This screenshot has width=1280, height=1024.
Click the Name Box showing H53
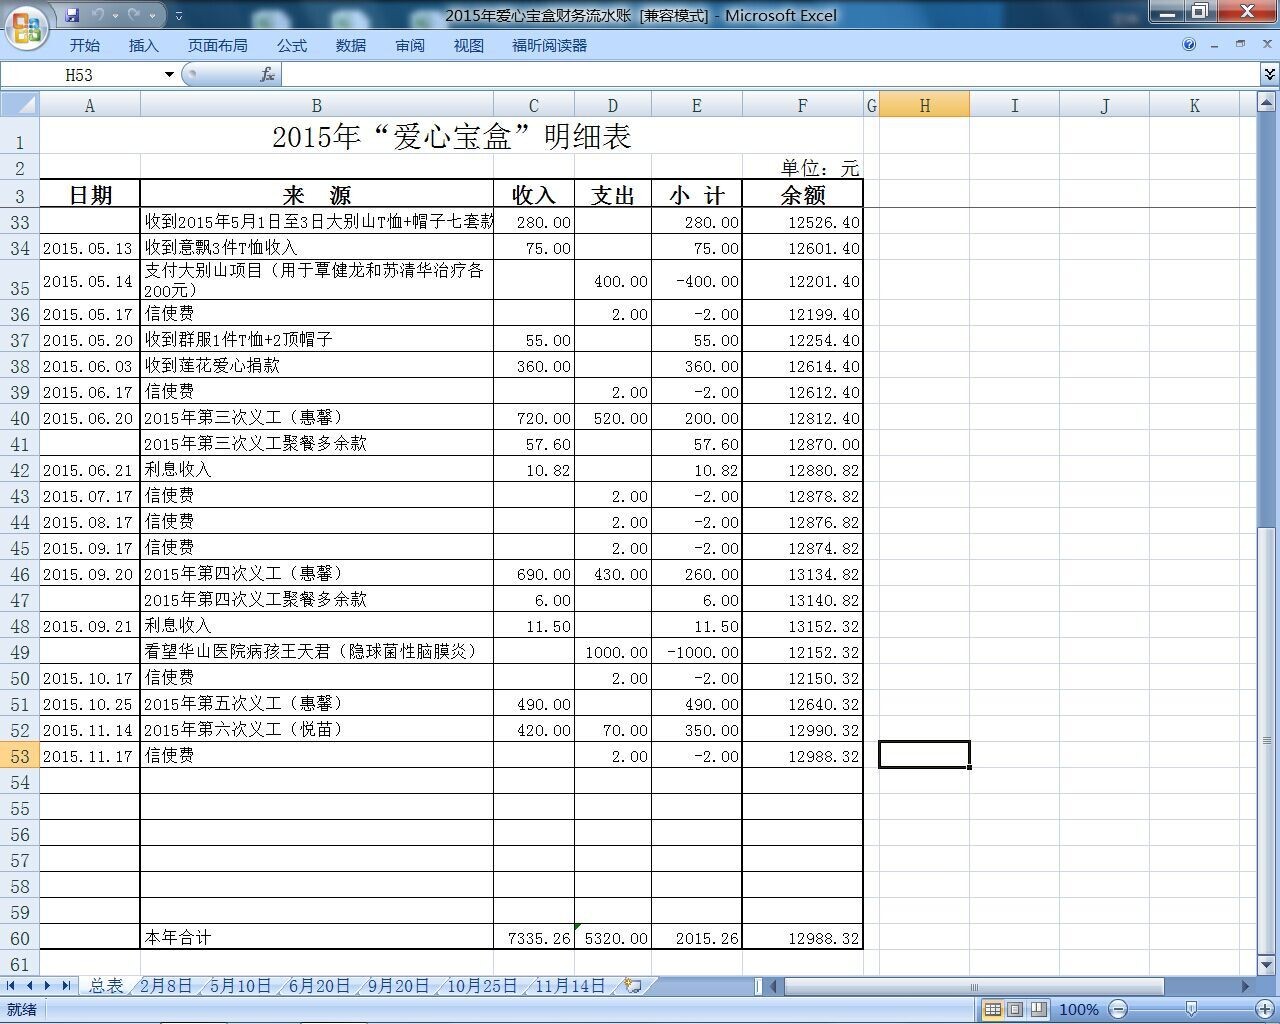(x=80, y=75)
